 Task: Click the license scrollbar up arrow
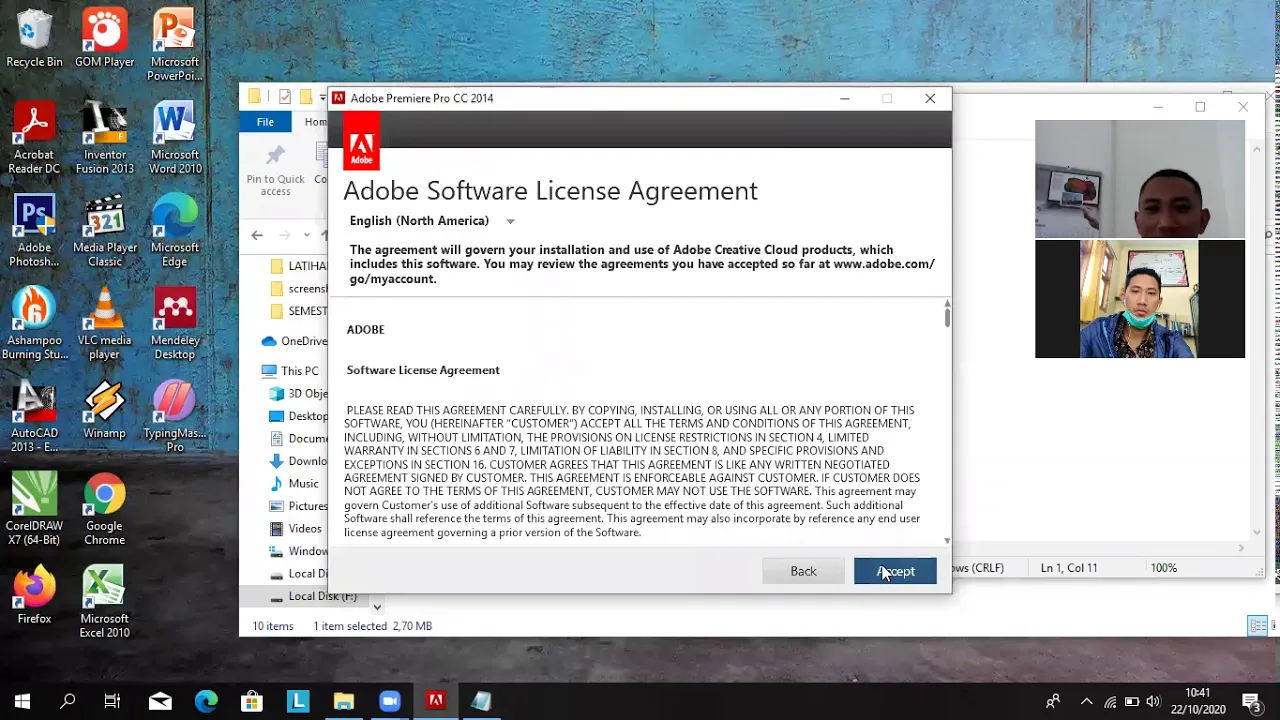pyautogui.click(x=947, y=303)
